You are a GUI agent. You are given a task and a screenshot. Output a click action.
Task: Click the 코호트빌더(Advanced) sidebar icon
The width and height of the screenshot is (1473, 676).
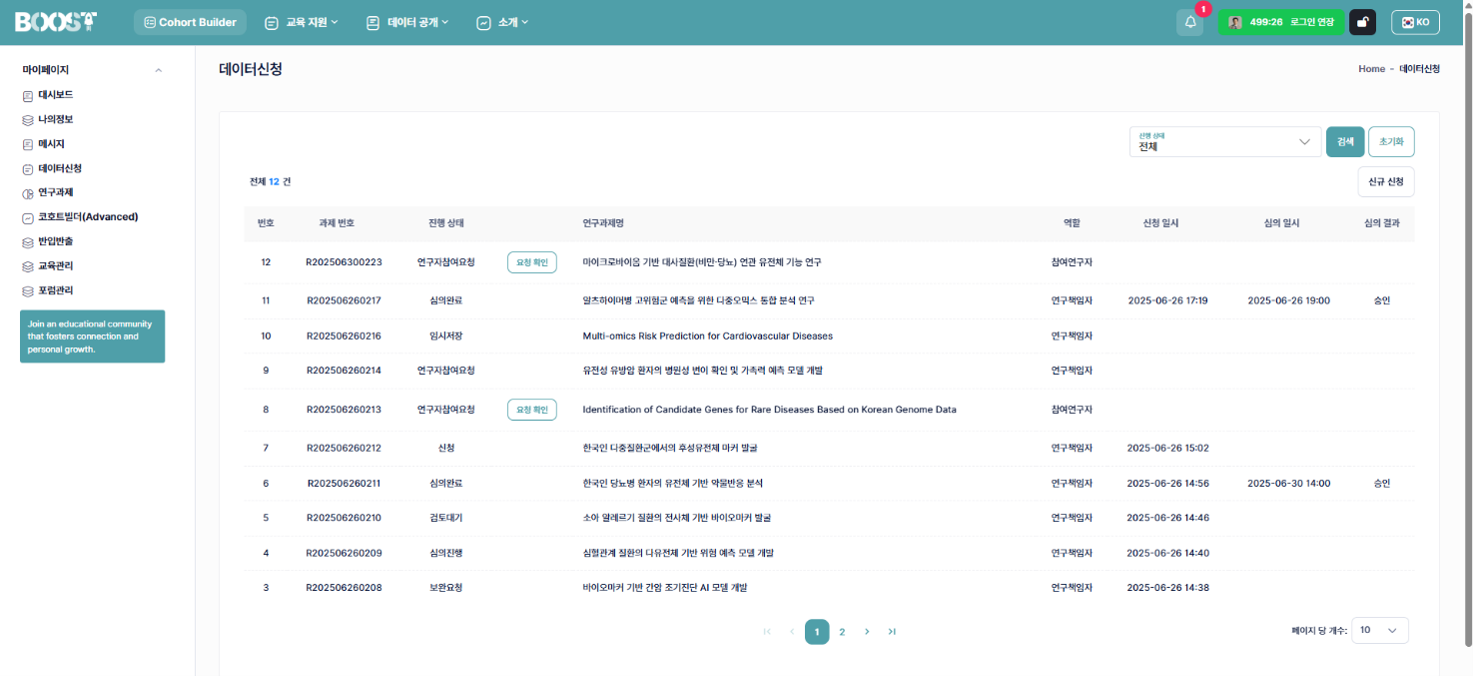pos(28,217)
